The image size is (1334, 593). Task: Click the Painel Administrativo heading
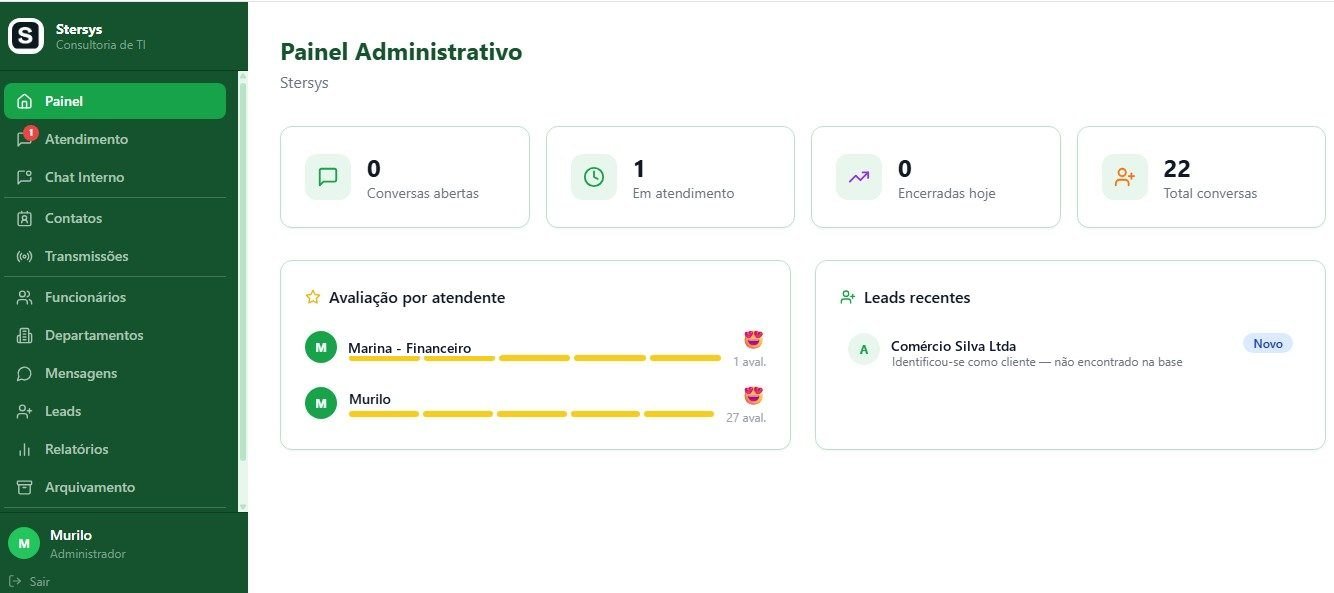[x=401, y=52]
